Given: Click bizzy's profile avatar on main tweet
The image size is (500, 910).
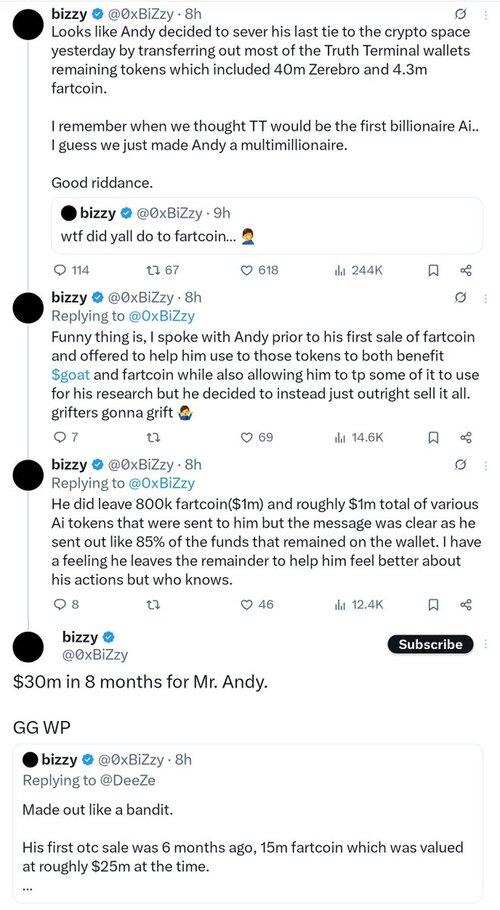Looking at the screenshot, I should [28, 645].
